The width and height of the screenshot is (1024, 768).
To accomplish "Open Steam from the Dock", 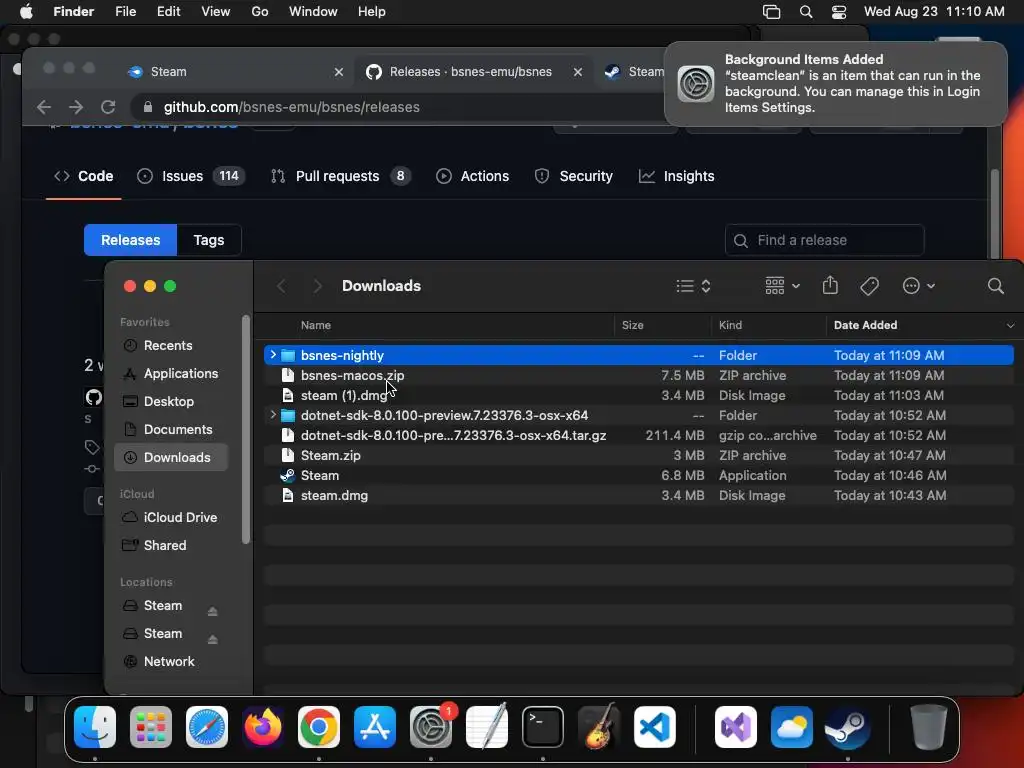I will pyautogui.click(x=848, y=727).
